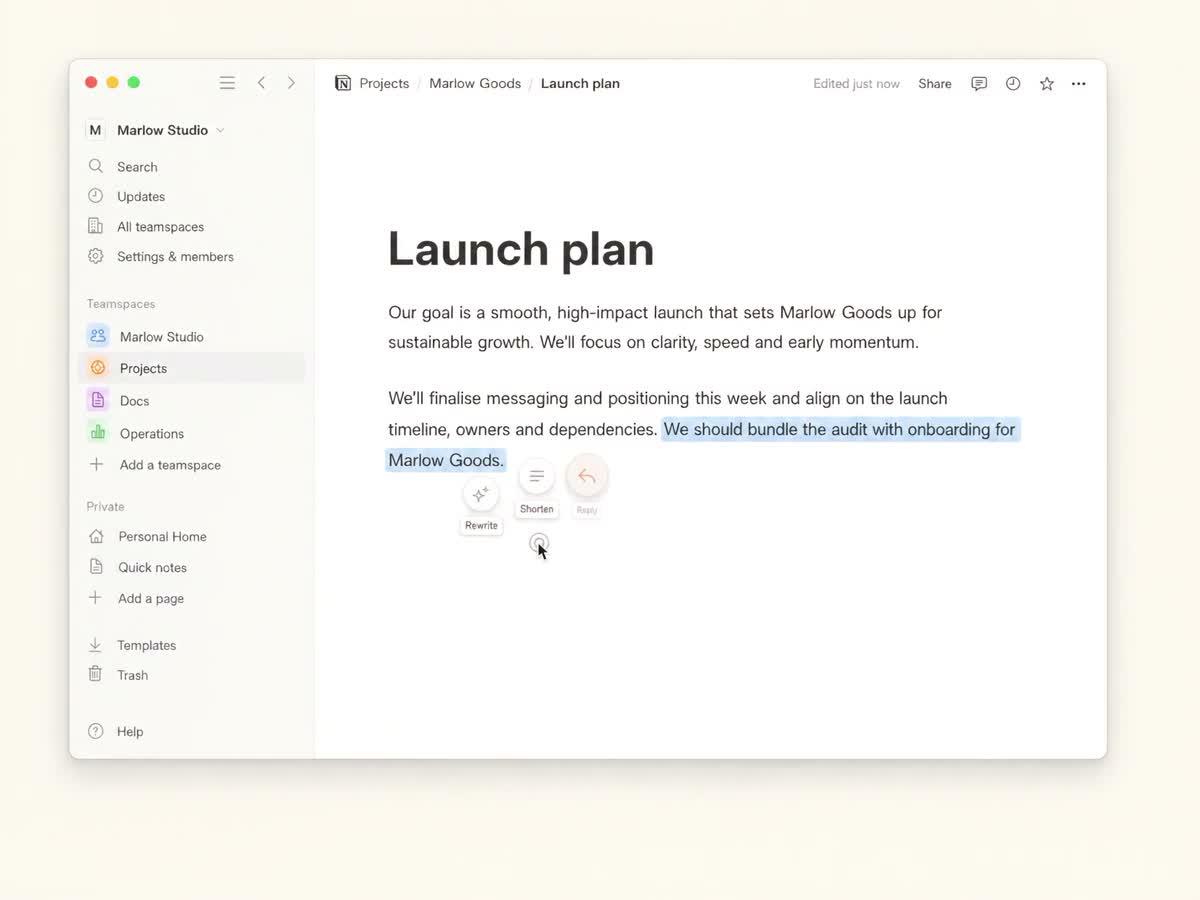Click the purple Docs teamspace icon
The height and width of the screenshot is (900, 1200).
pos(98,400)
